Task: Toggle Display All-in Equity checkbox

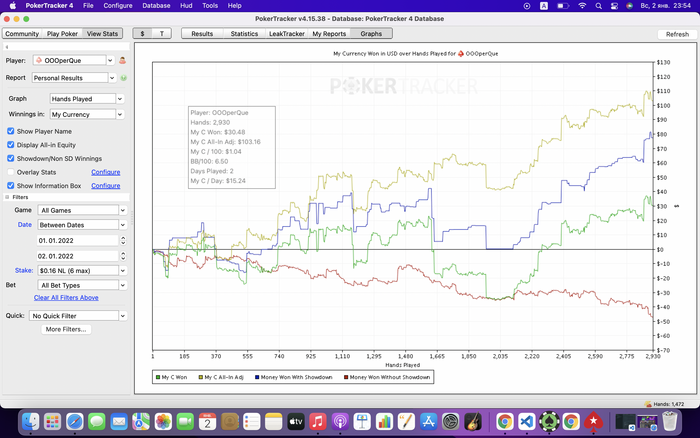Action: click(x=11, y=145)
